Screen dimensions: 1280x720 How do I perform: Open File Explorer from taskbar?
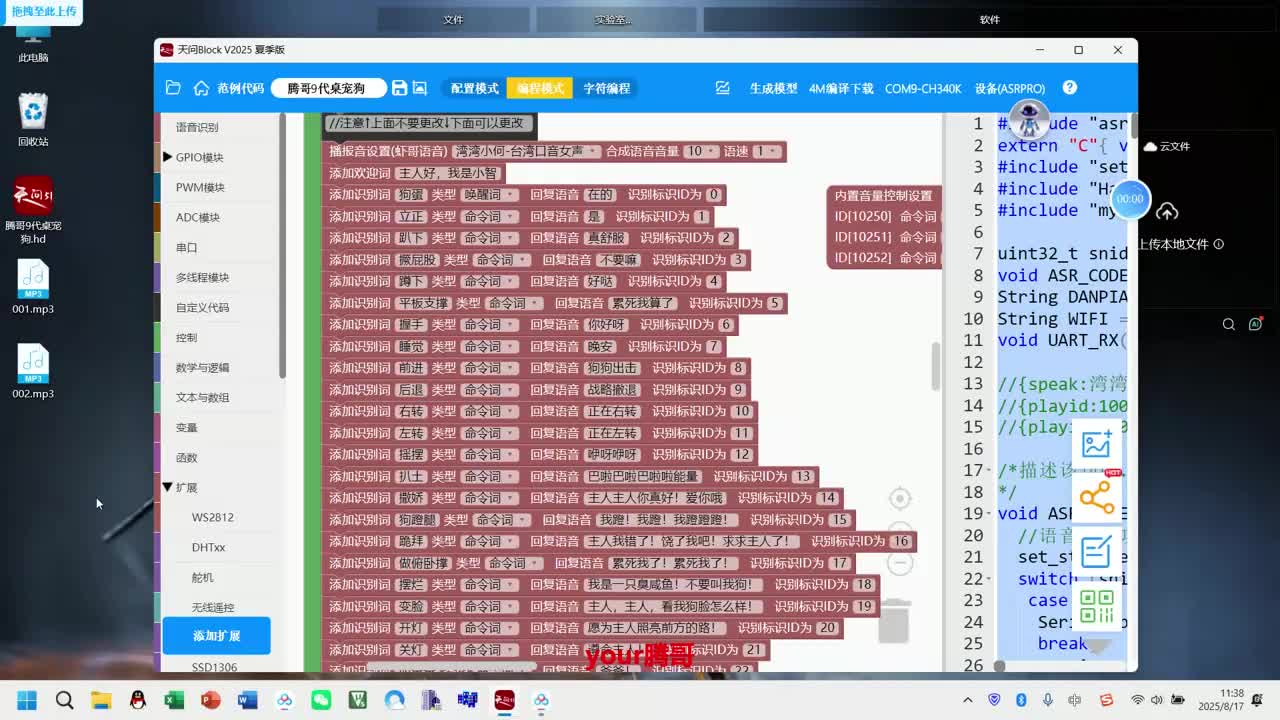pos(101,700)
